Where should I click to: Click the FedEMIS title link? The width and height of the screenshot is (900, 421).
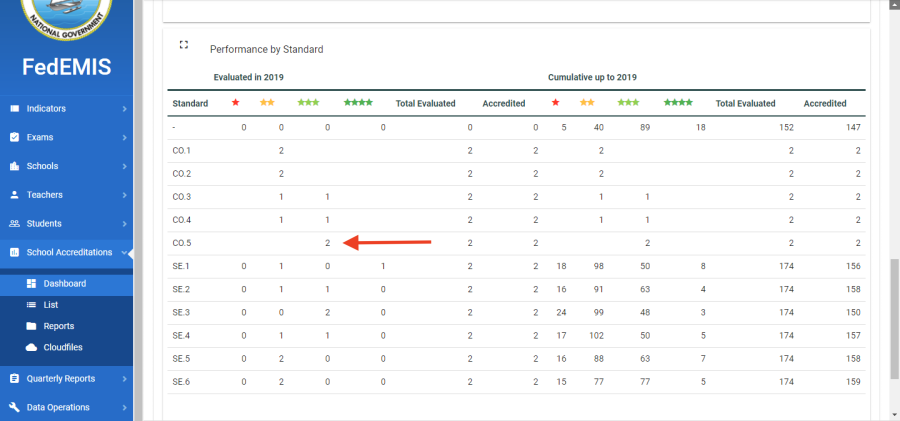[66, 67]
